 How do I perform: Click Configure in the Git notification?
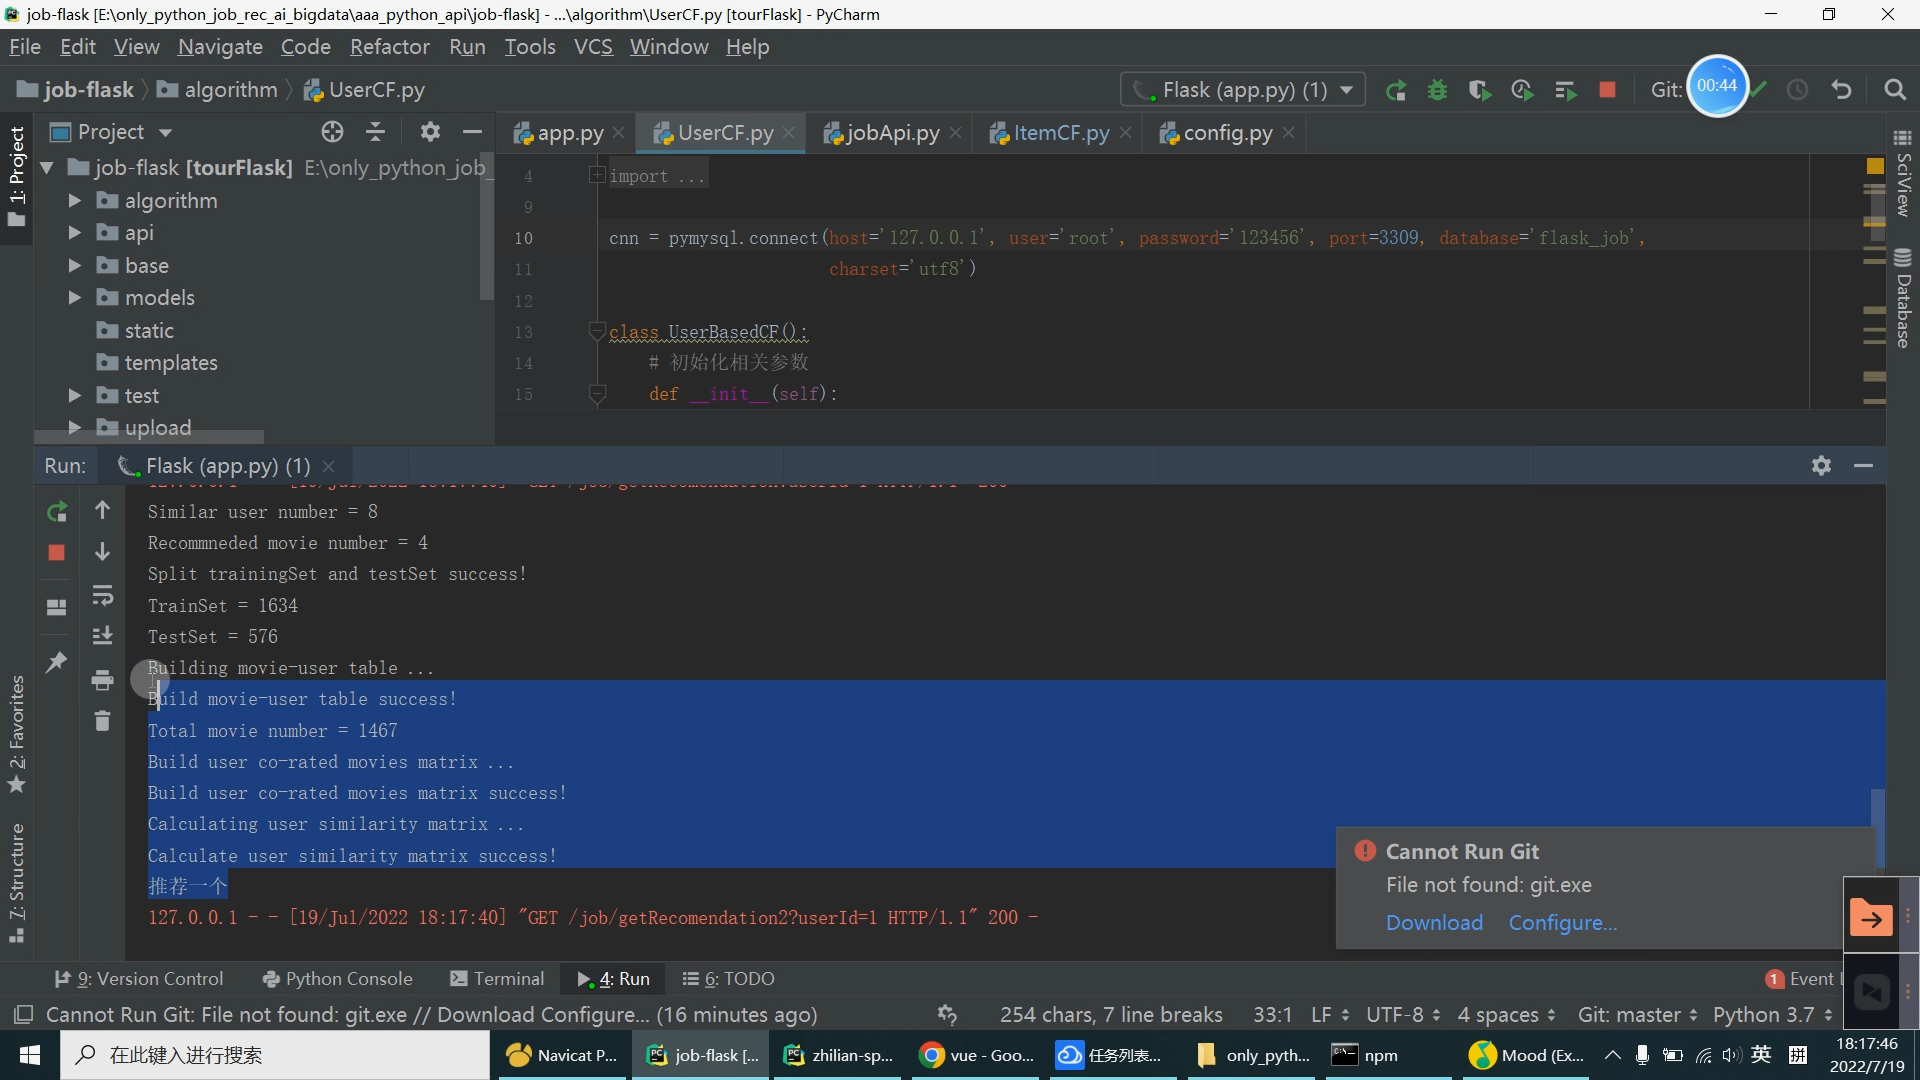[1562, 923]
